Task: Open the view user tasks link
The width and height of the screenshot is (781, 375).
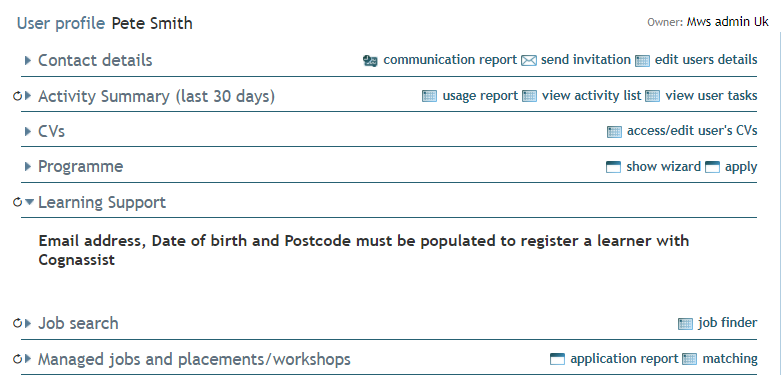Action: (711, 96)
